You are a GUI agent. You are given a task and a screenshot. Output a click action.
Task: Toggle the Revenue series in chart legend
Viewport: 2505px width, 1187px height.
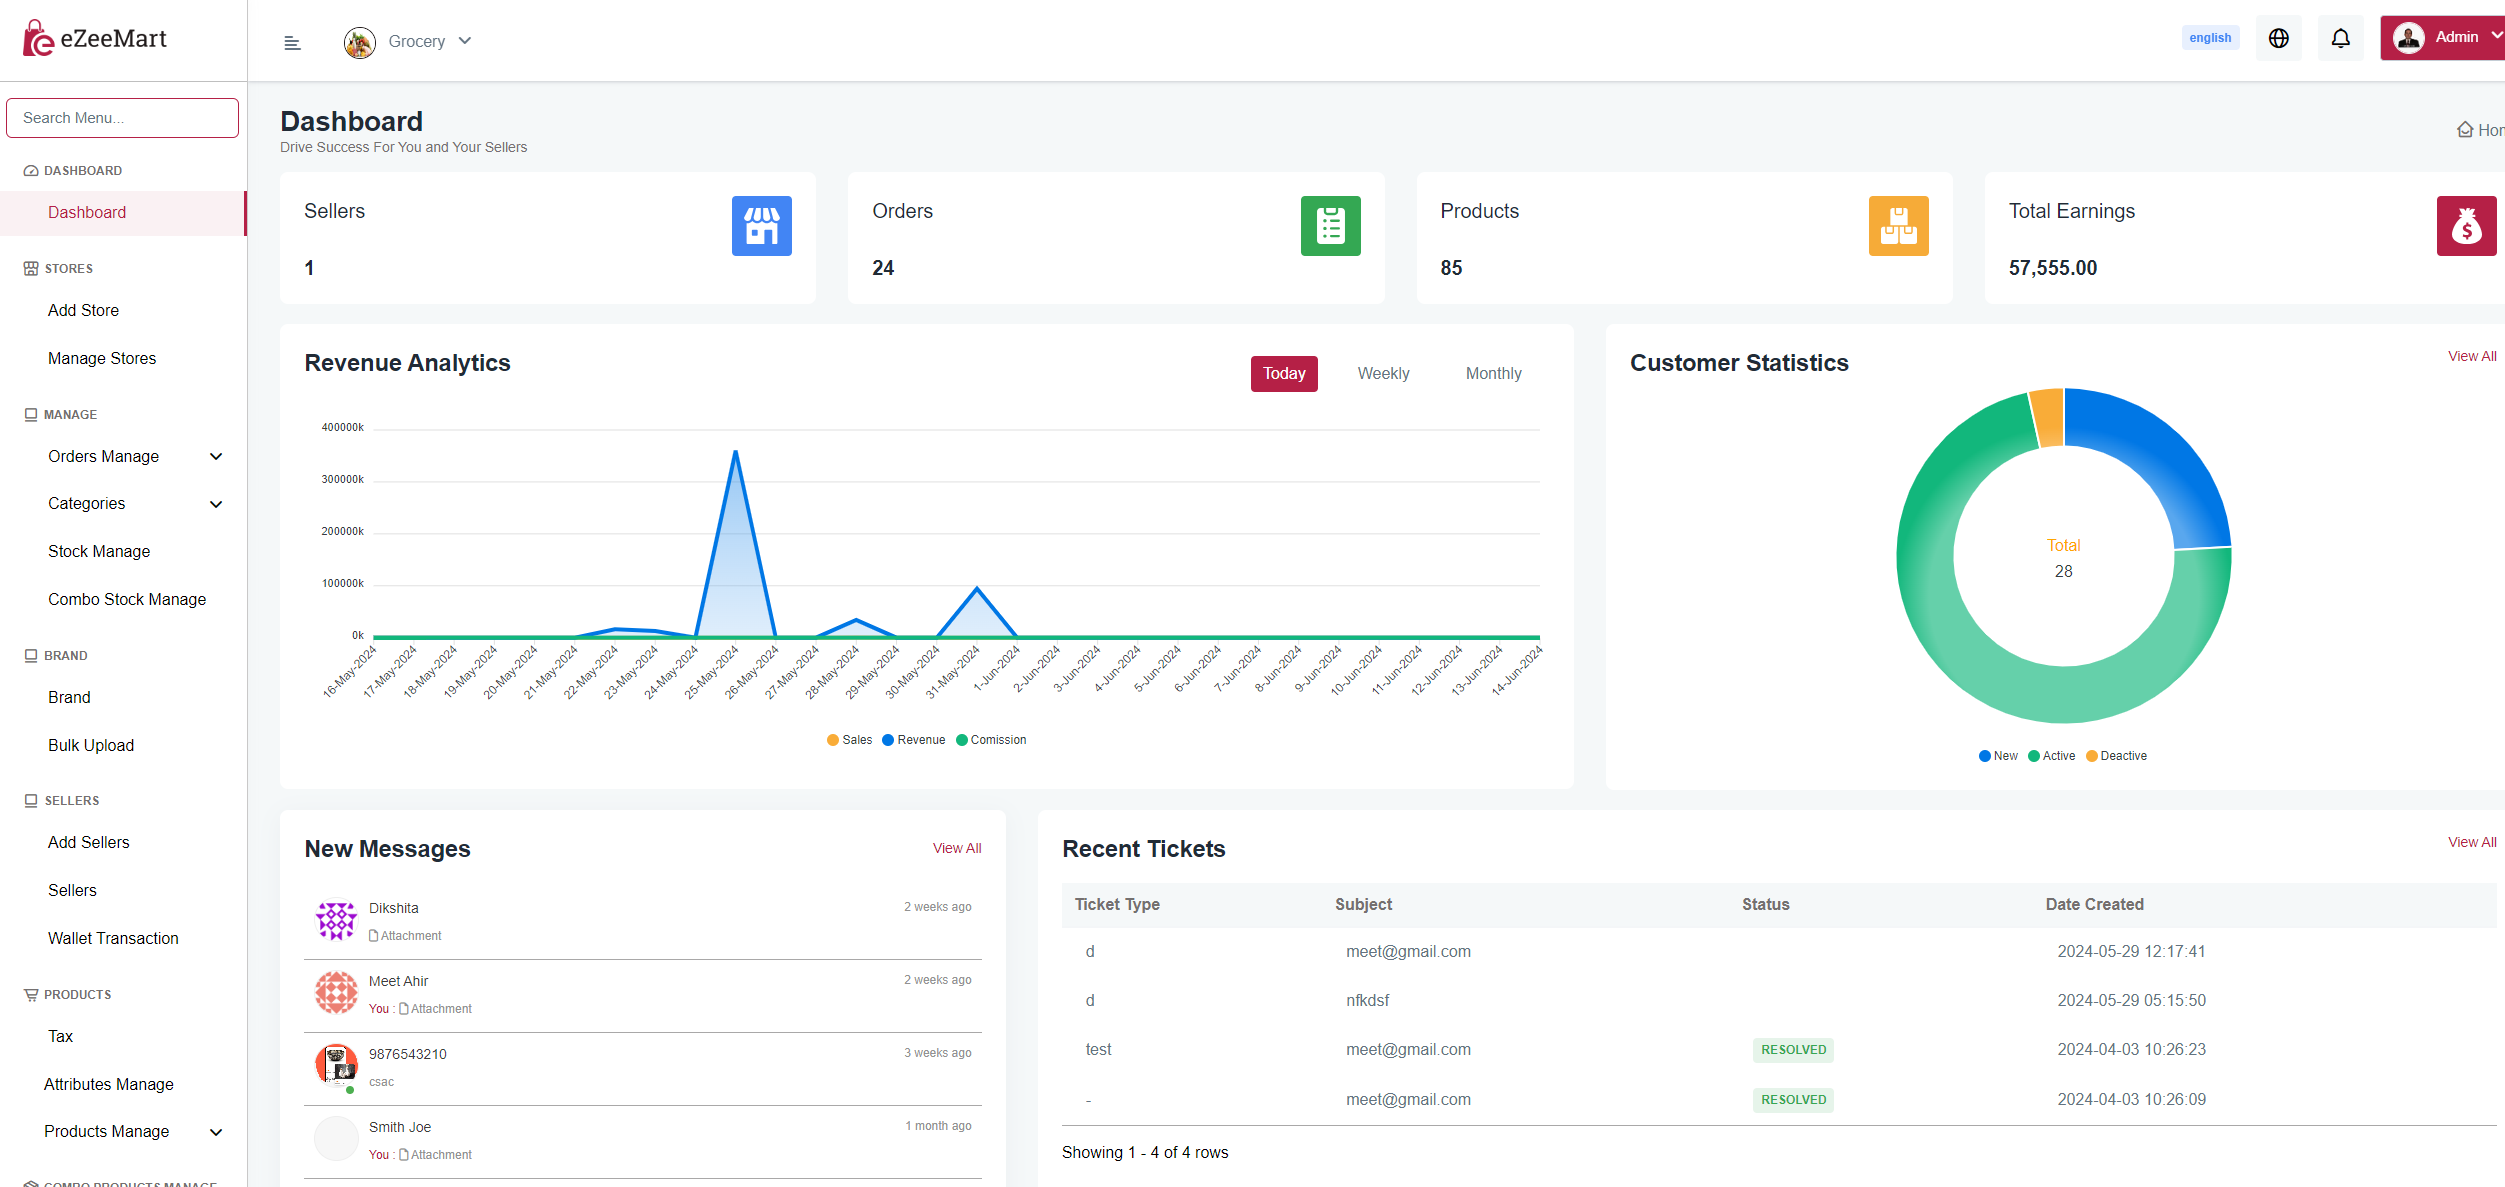click(x=913, y=740)
